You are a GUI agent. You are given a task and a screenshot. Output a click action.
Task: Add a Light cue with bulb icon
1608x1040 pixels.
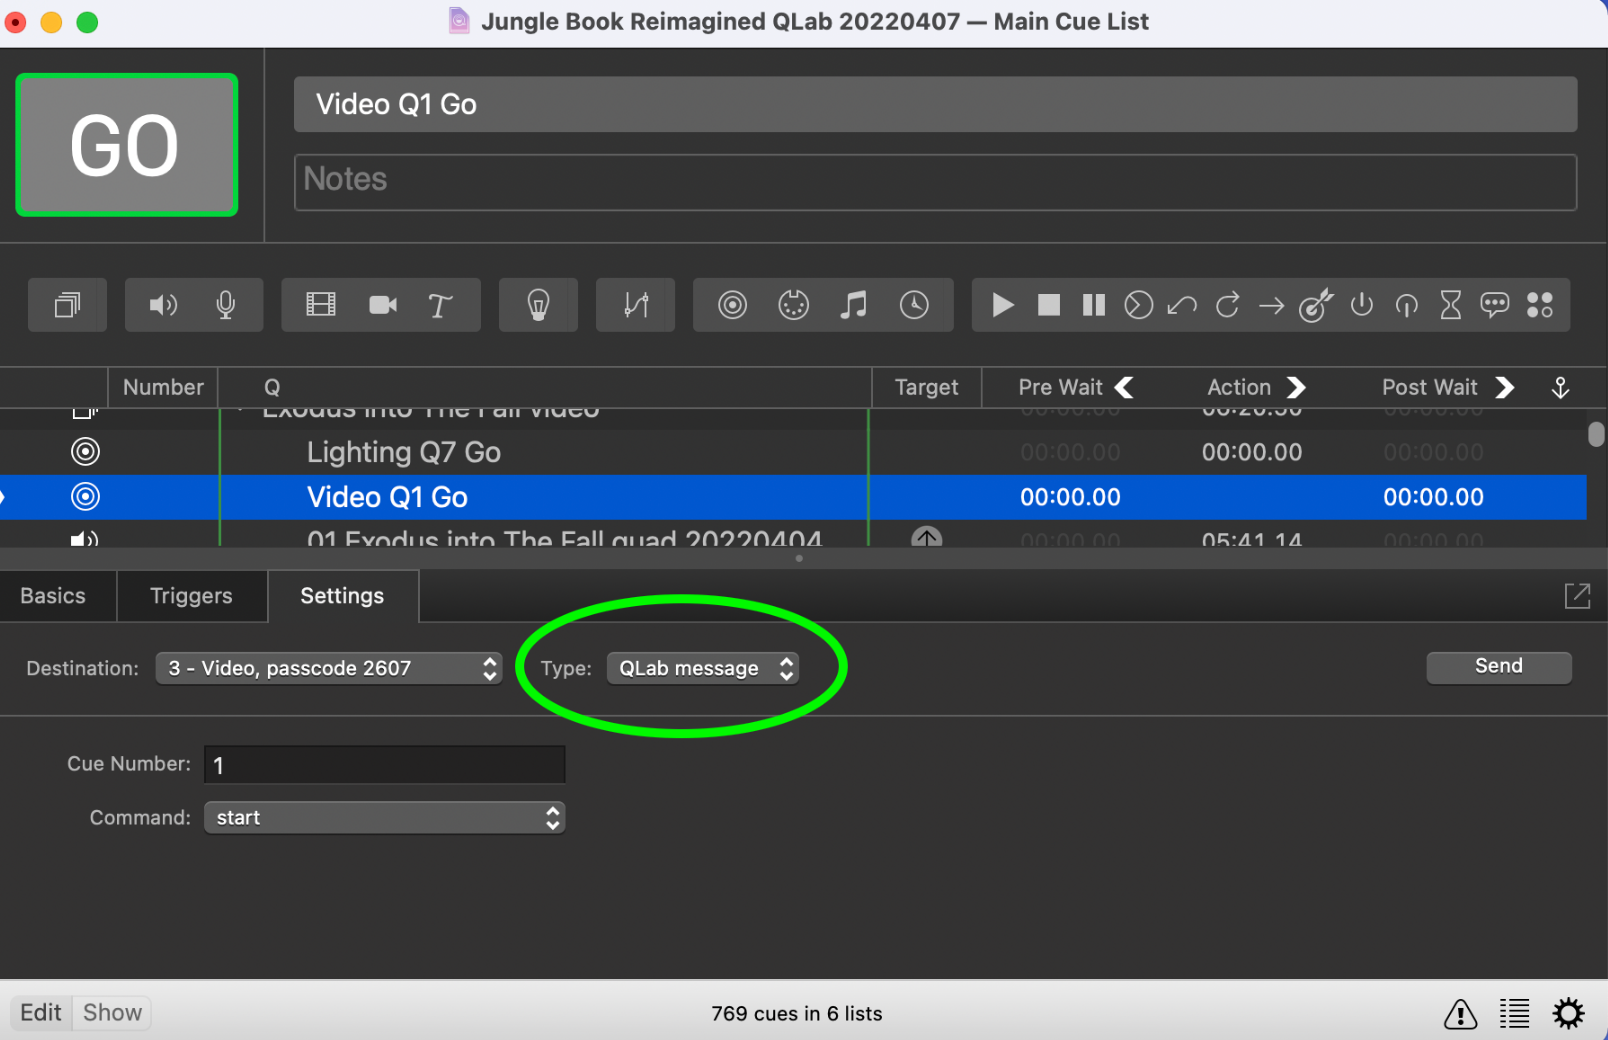point(538,305)
